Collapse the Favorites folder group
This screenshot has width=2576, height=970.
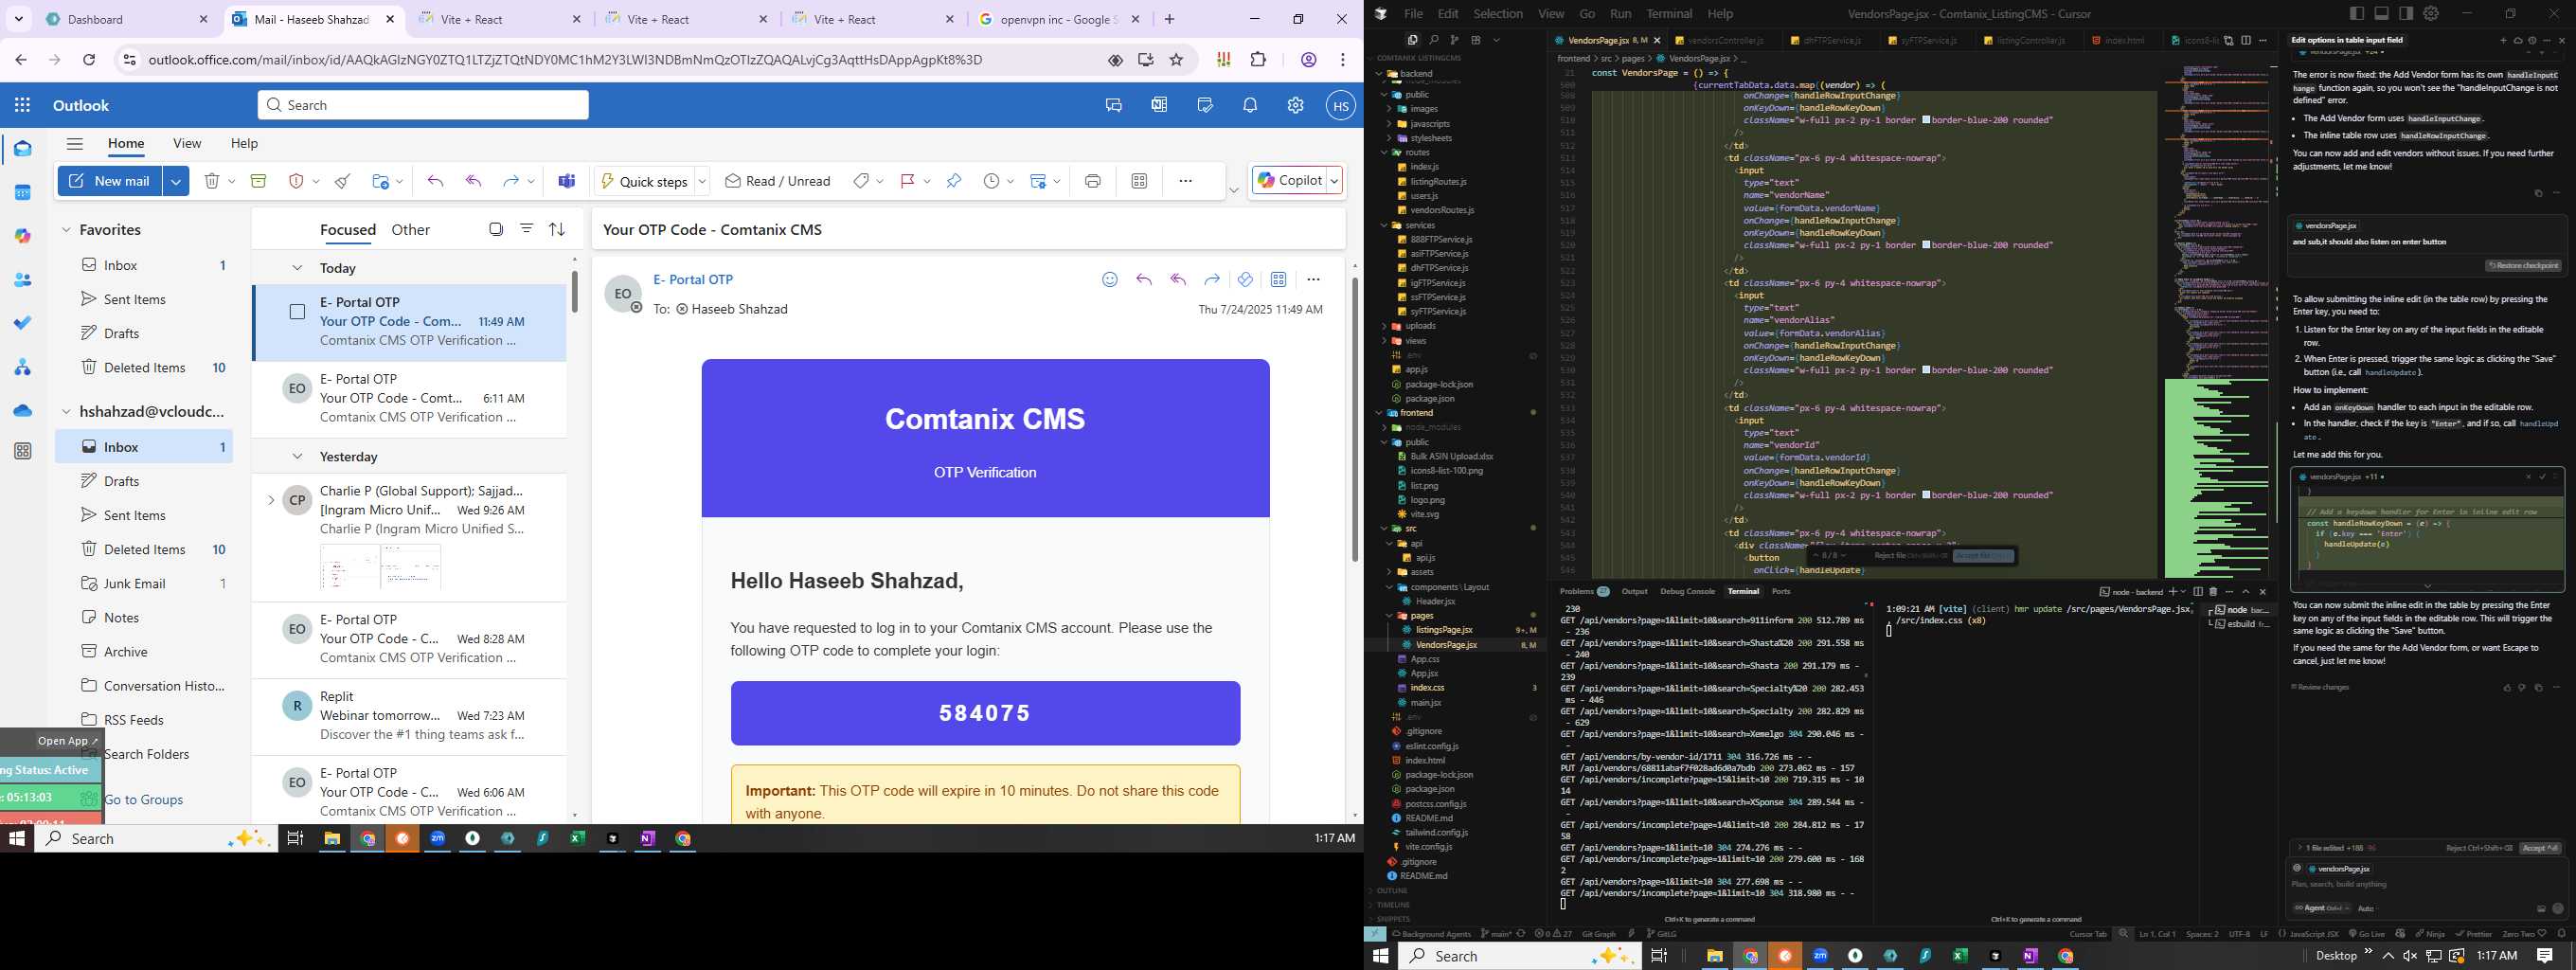pyautogui.click(x=66, y=230)
